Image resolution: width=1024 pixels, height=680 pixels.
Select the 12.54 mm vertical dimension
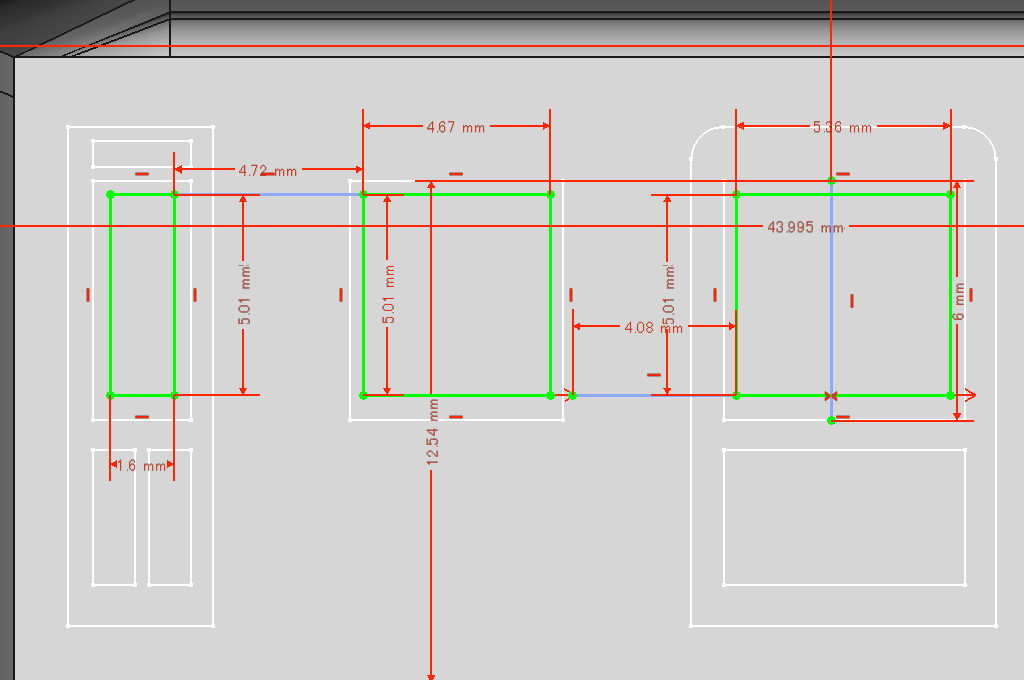pos(432,432)
